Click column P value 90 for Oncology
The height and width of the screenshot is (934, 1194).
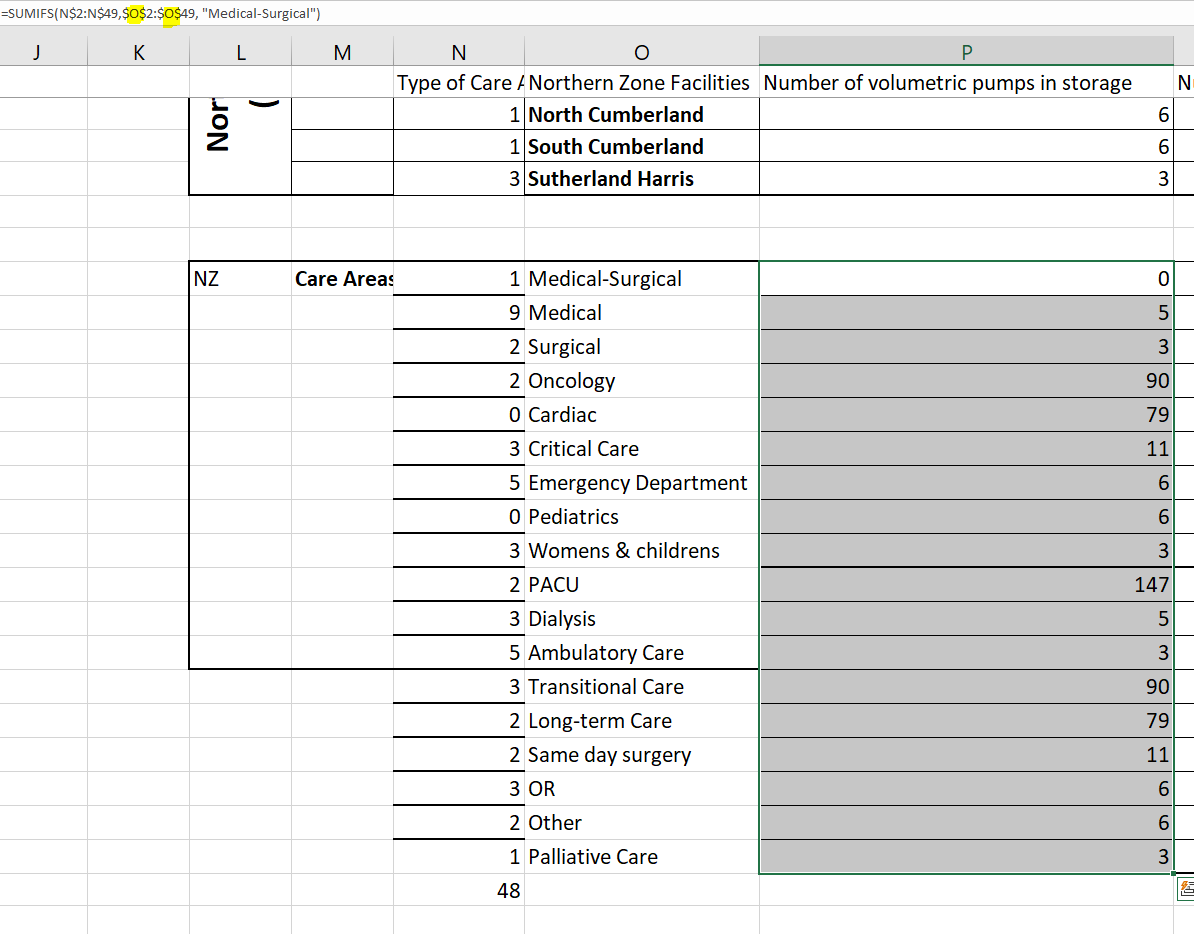pos(966,381)
